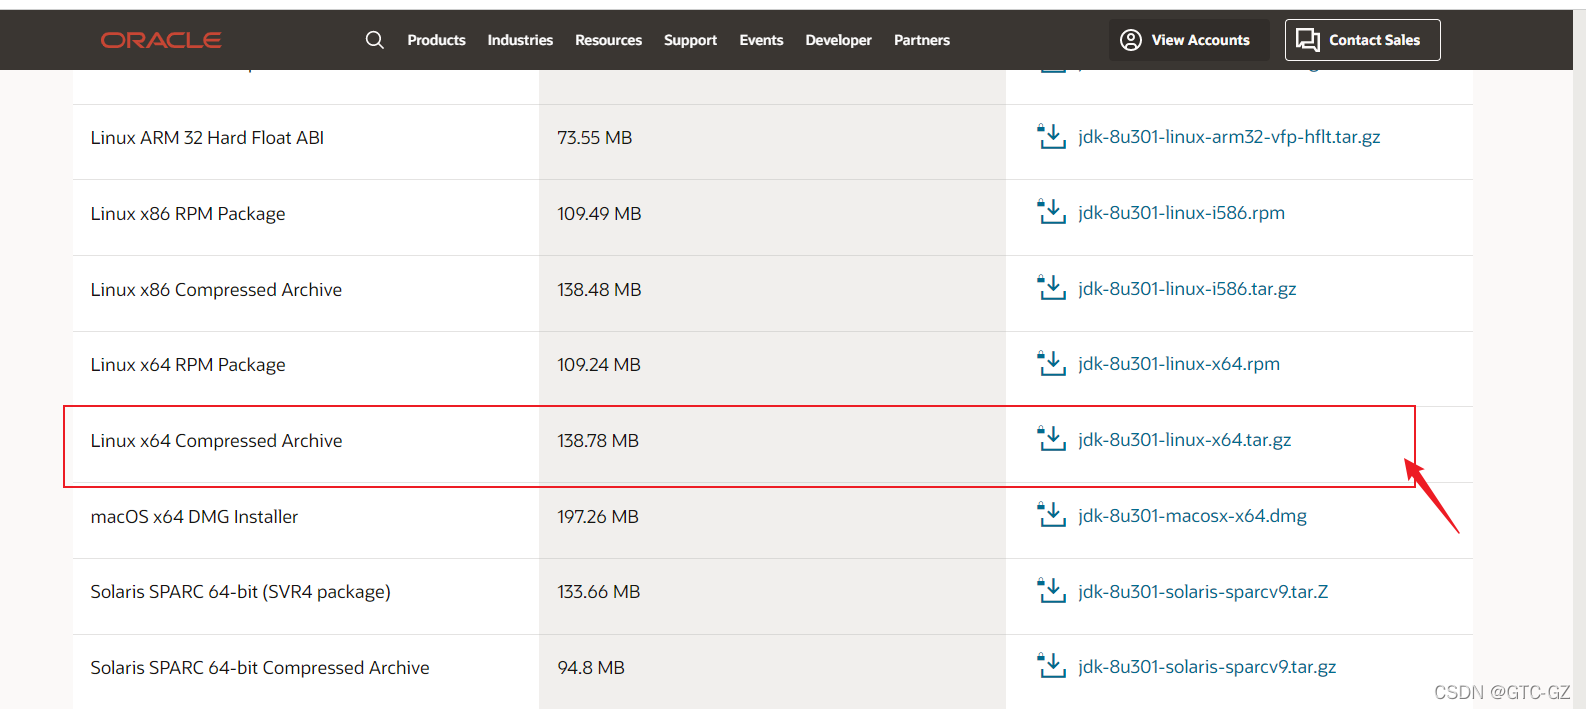Click the View Accounts button
The width and height of the screenshot is (1586, 709).
(1189, 40)
